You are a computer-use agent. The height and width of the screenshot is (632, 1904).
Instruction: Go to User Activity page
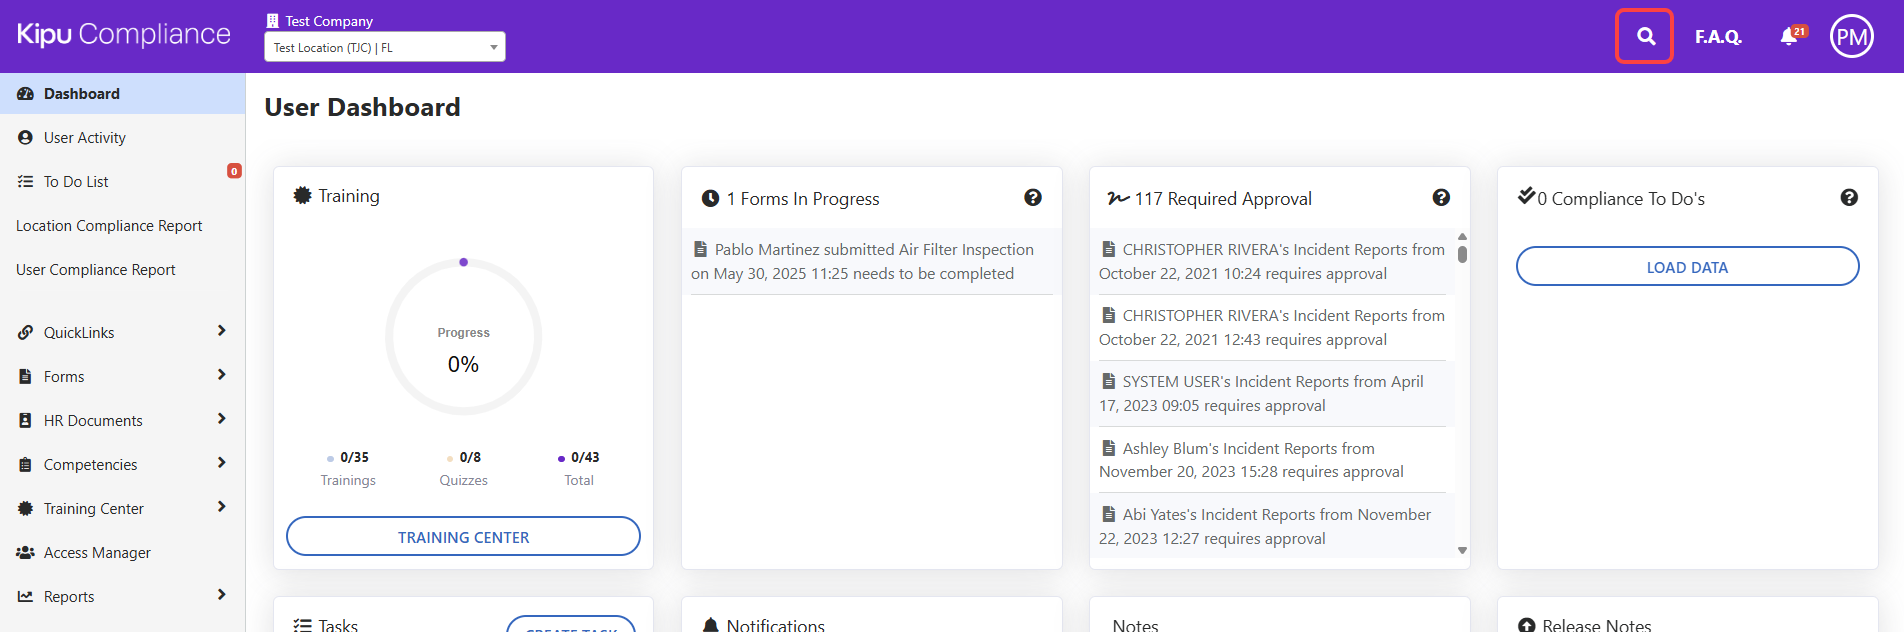click(85, 138)
